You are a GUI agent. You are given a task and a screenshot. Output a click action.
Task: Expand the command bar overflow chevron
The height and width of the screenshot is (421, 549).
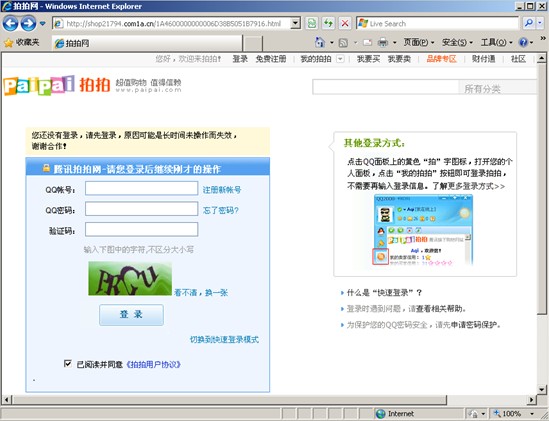(543, 38)
